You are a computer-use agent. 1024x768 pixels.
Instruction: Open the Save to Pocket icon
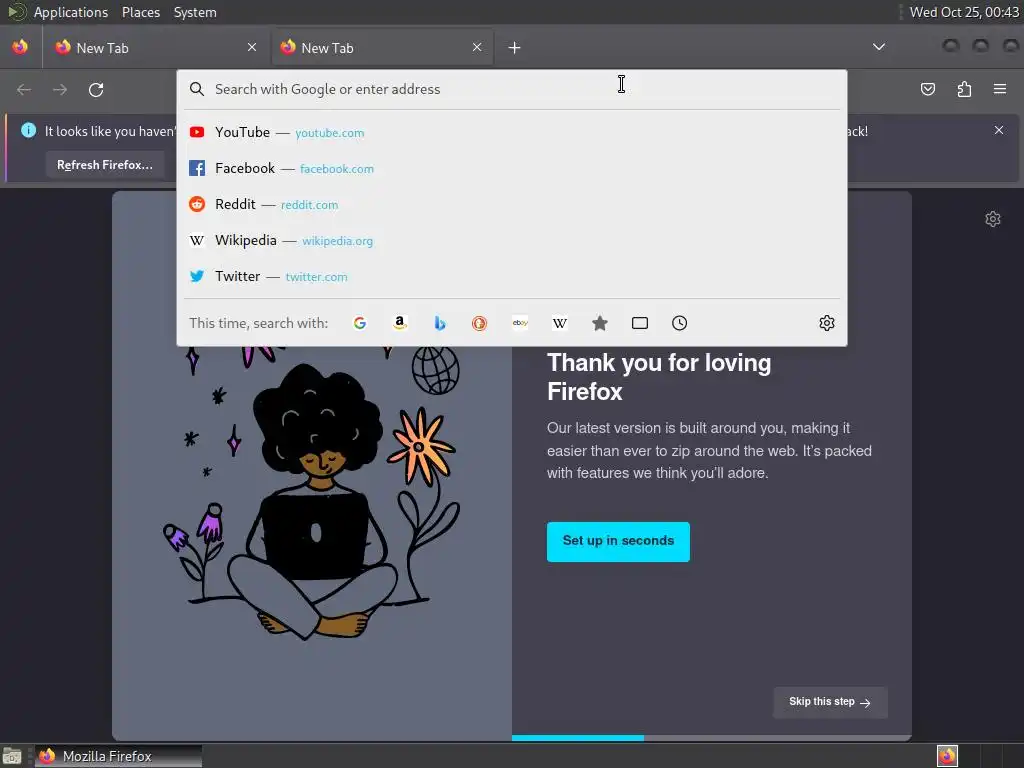927,89
